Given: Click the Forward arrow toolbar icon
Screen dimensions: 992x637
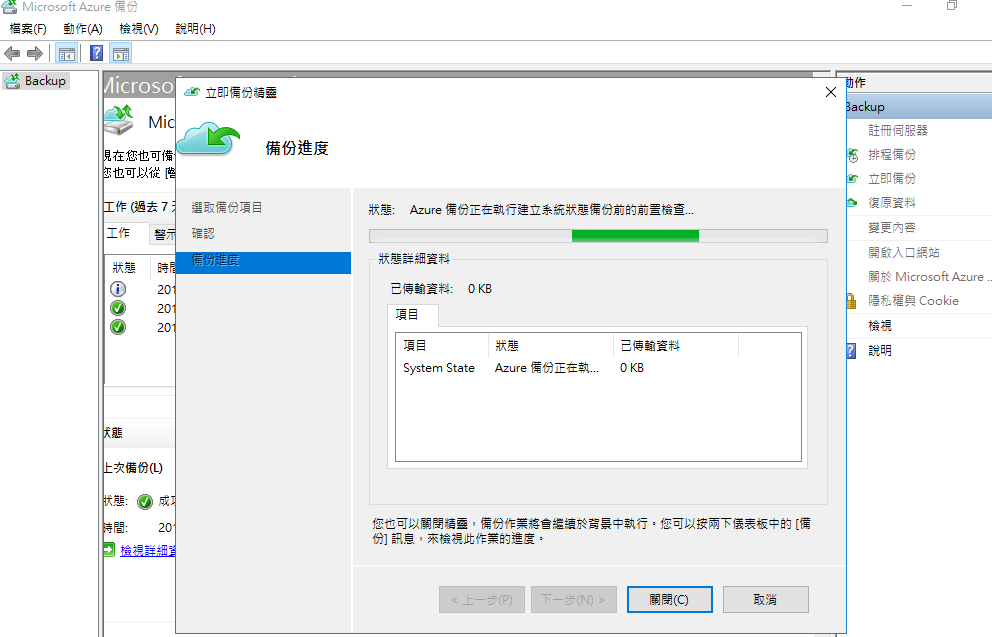Looking at the screenshot, I should click(35, 54).
